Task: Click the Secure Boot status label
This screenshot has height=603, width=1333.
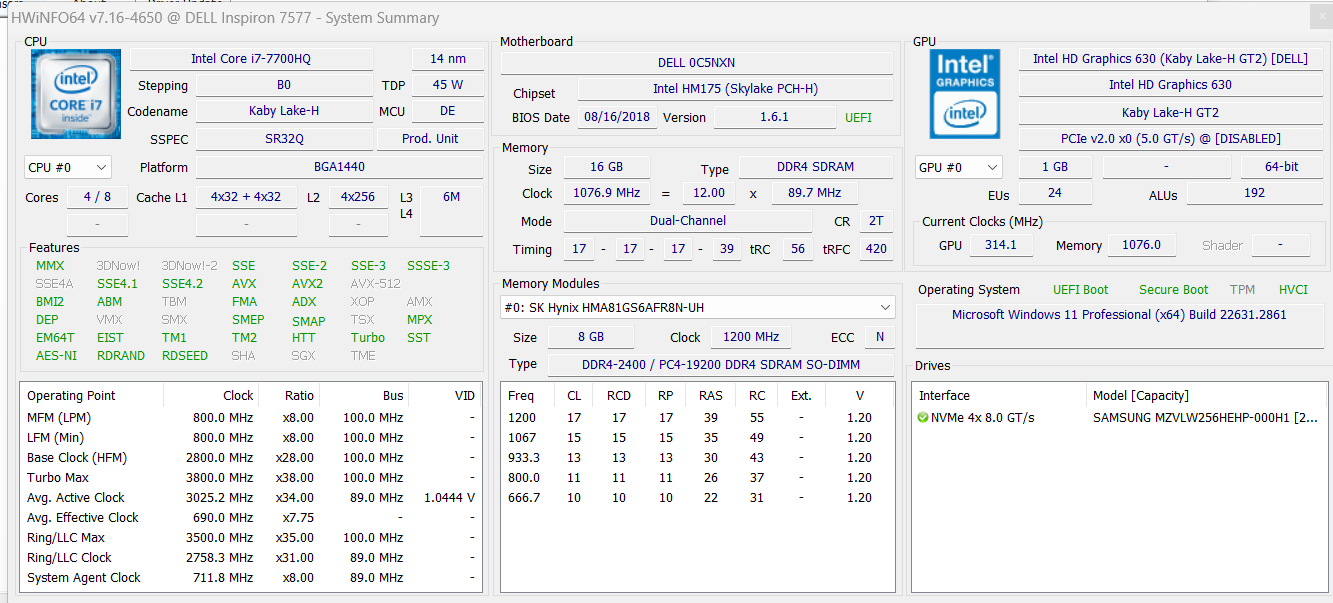Action: 1173,290
